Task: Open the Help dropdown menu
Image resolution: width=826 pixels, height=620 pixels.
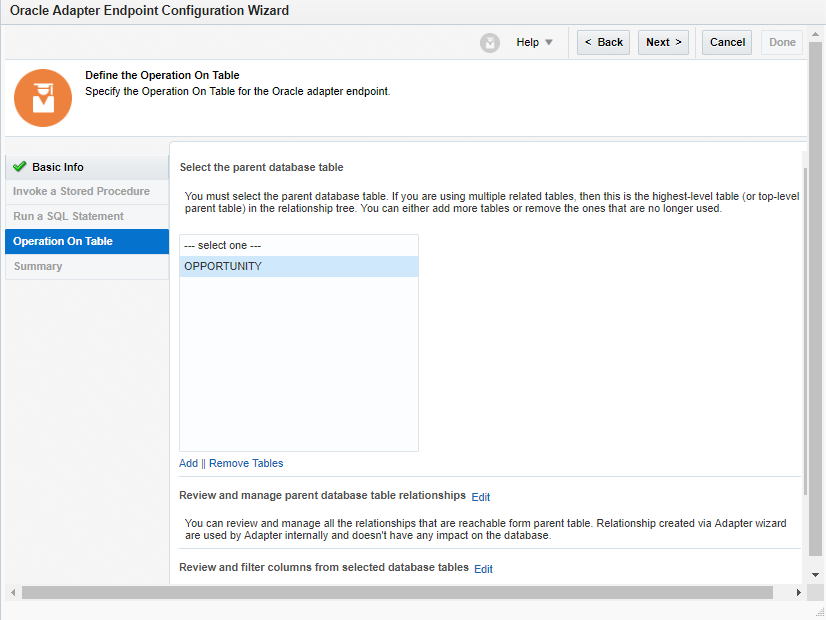Action: (x=534, y=43)
